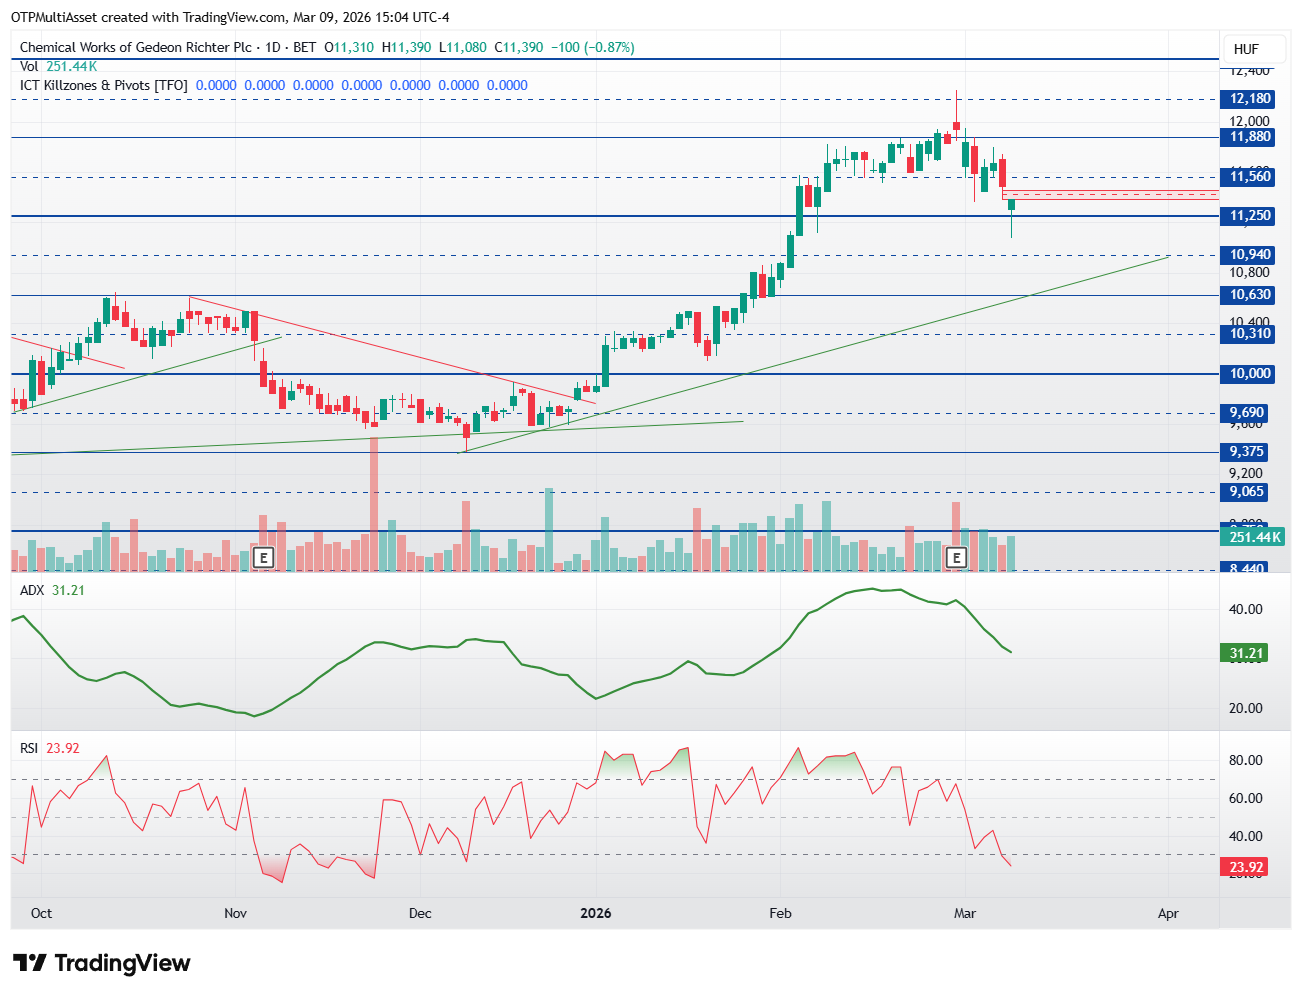1302x997 pixels.
Task: Click the 40.00 tick in the RSI pane
Action: coord(1246,836)
